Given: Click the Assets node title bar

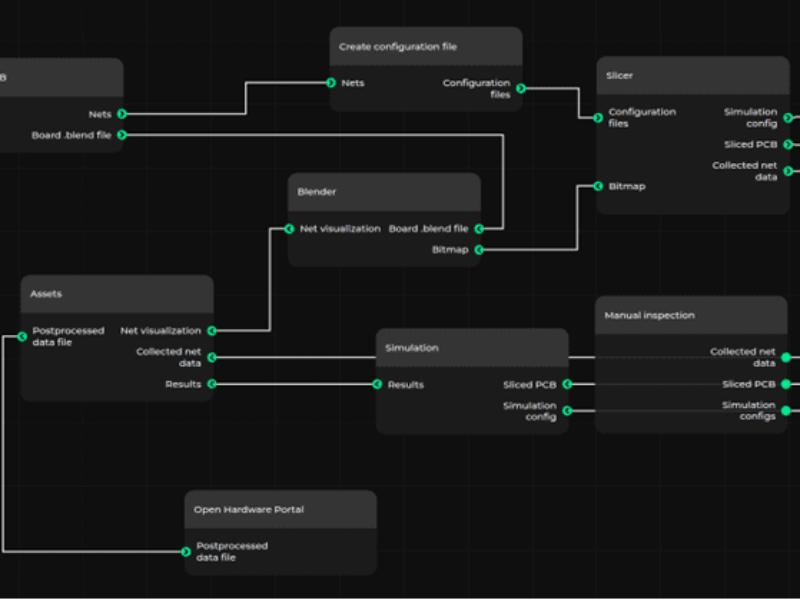Looking at the screenshot, I should point(116,294).
